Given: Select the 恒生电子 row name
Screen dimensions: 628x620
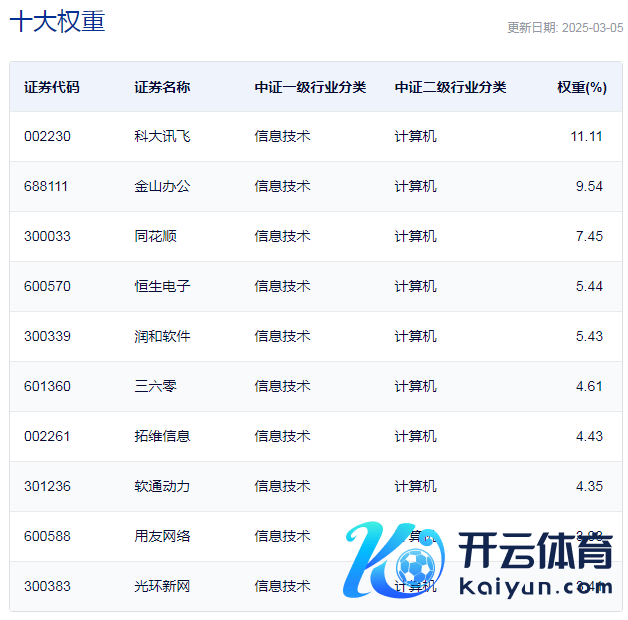Looking at the screenshot, I should coord(162,286).
